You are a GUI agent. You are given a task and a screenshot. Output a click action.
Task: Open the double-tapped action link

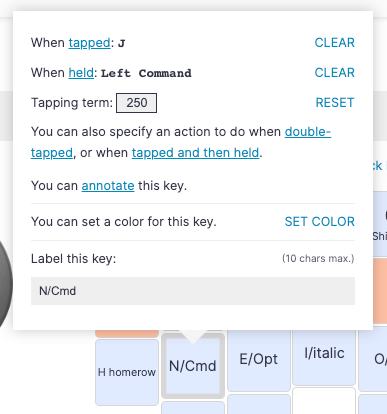pyautogui.click(x=181, y=142)
